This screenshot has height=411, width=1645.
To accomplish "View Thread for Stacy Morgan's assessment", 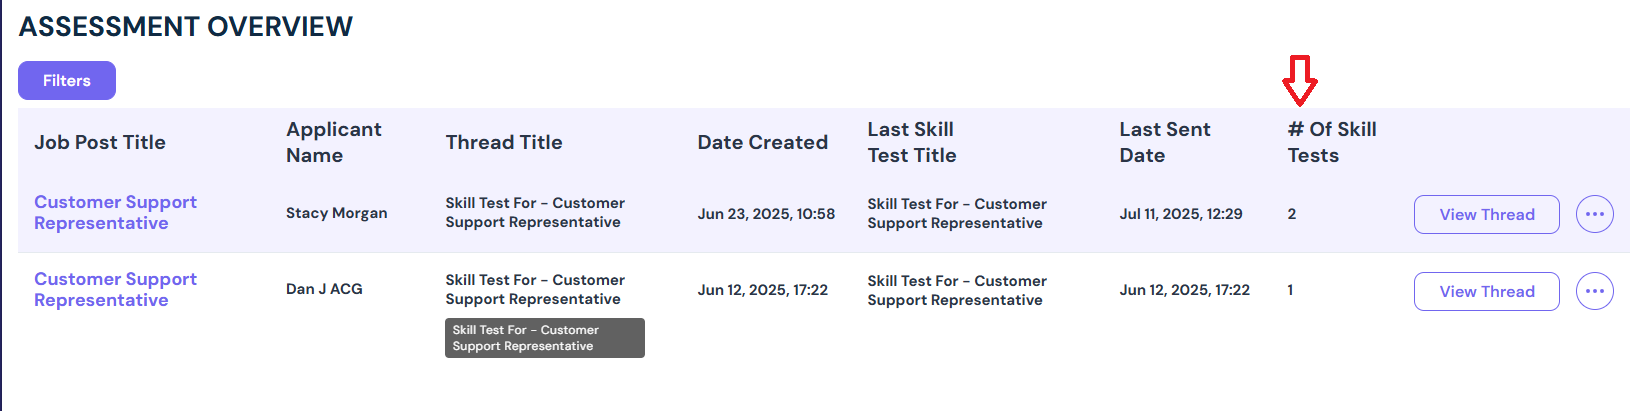I will click(x=1486, y=214).
